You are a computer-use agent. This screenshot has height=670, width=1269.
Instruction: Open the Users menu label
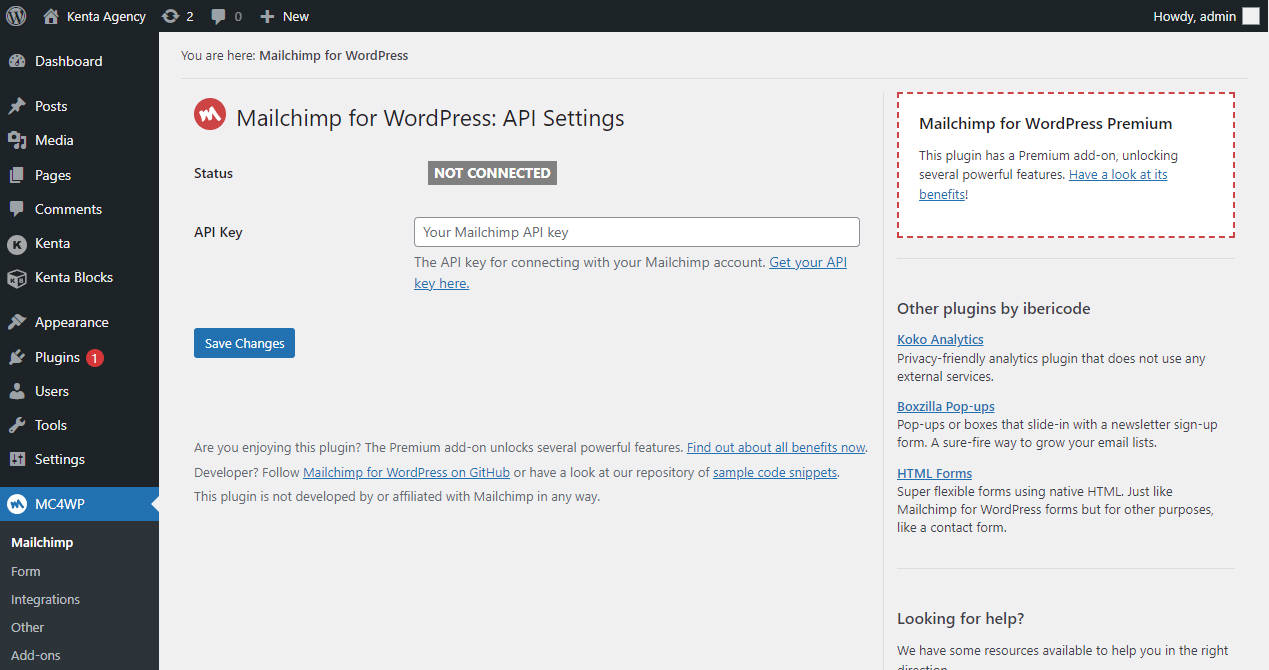click(x=52, y=391)
